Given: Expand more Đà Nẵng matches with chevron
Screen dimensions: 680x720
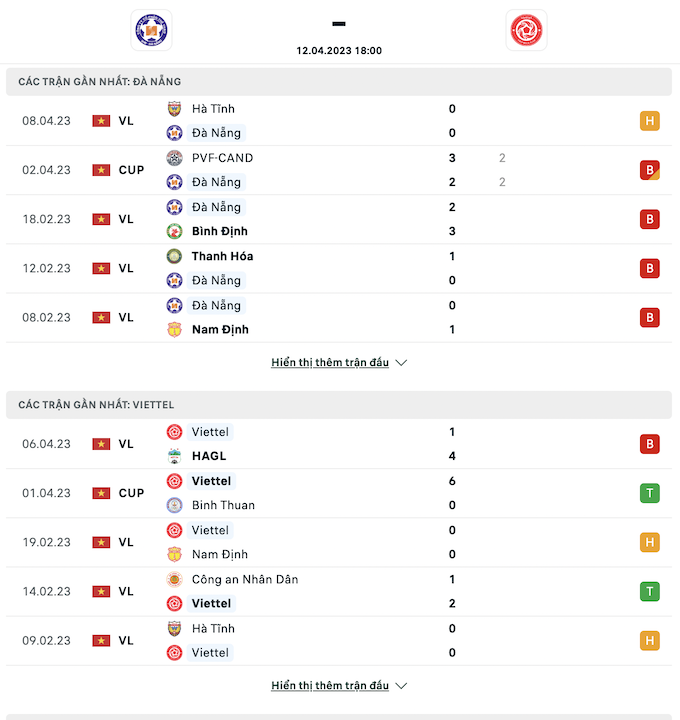Looking at the screenshot, I should (x=401, y=363).
